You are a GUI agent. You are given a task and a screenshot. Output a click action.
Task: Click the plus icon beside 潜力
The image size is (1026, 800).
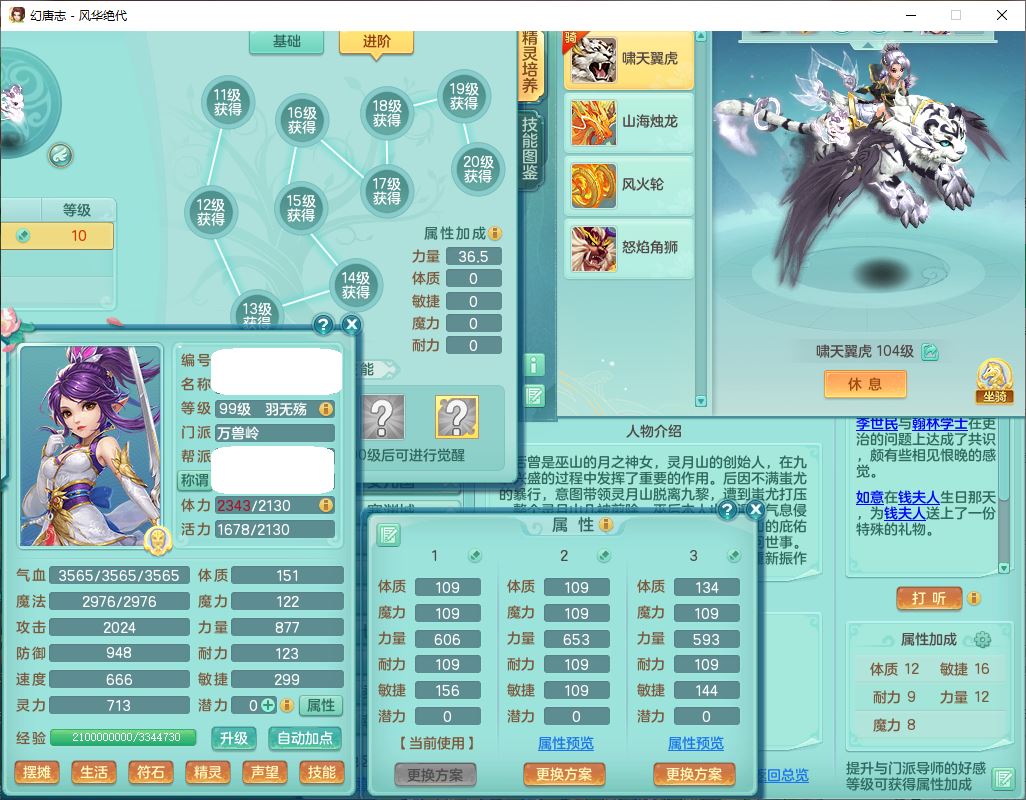(x=268, y=705)
